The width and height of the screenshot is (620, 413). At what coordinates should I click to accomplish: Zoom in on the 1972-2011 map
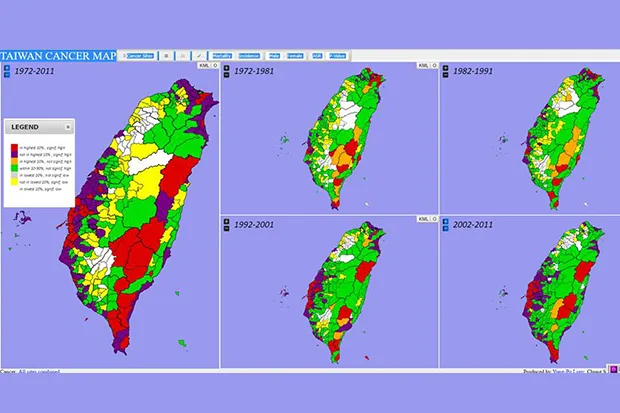(x=7, y=68)
